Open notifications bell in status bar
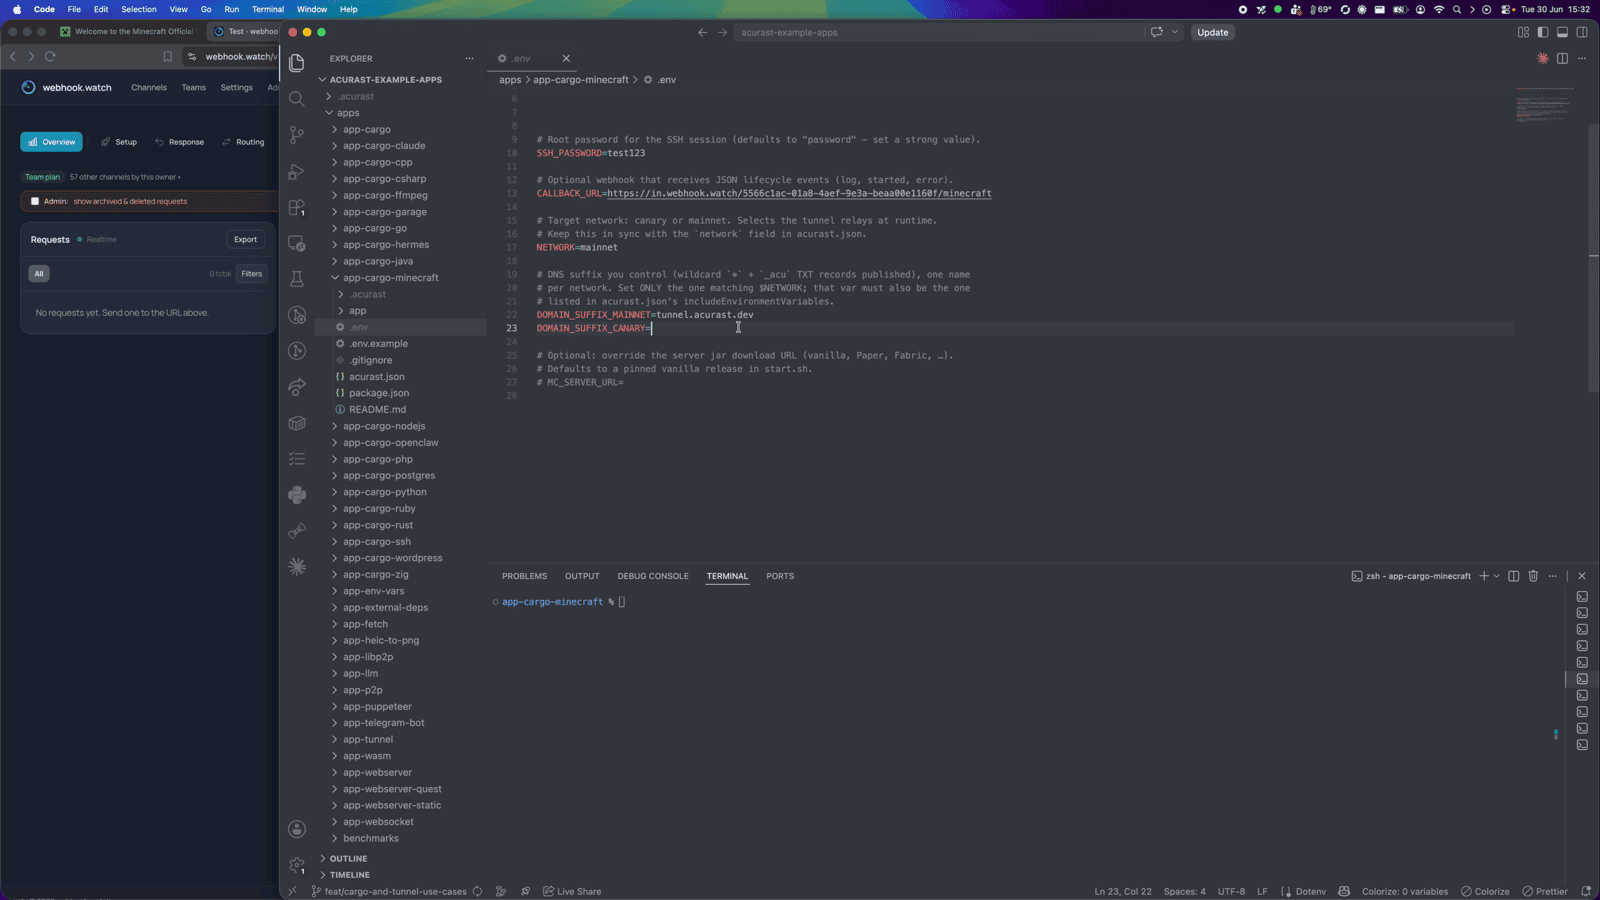 1586,891
